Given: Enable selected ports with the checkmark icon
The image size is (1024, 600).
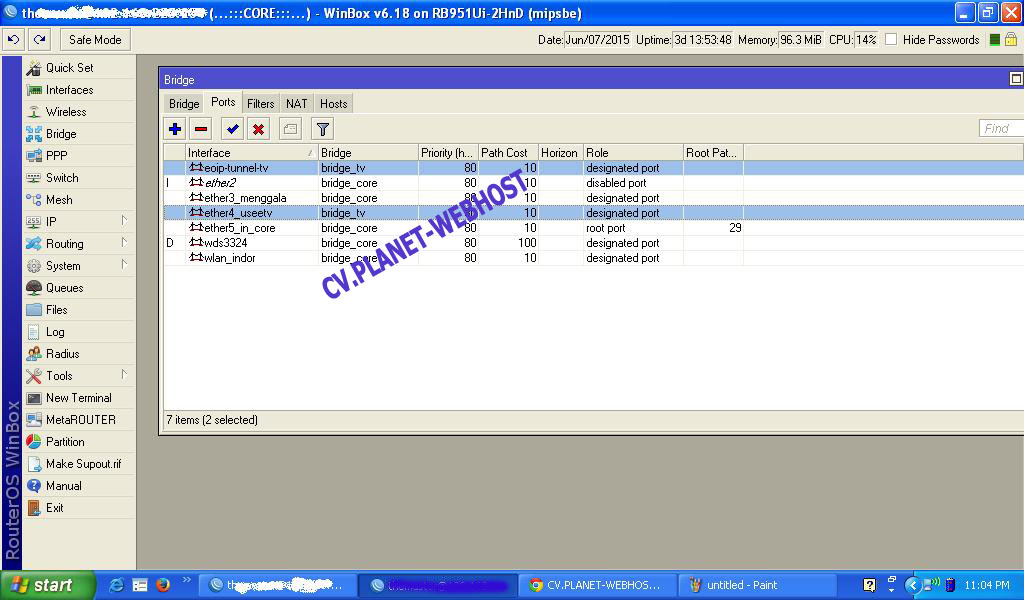Looking at the screenshot, I should [232, 129].
